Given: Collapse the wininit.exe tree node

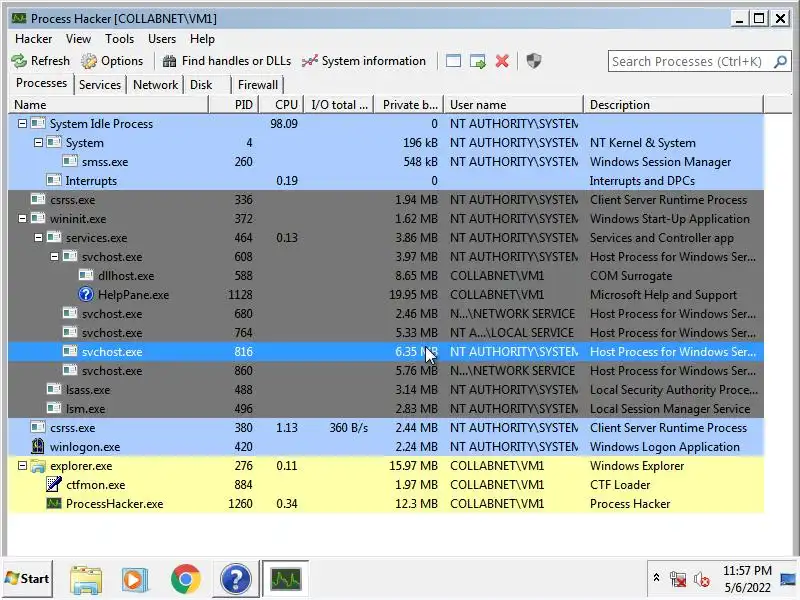Looking at the screenshot, I should point(22,219).
